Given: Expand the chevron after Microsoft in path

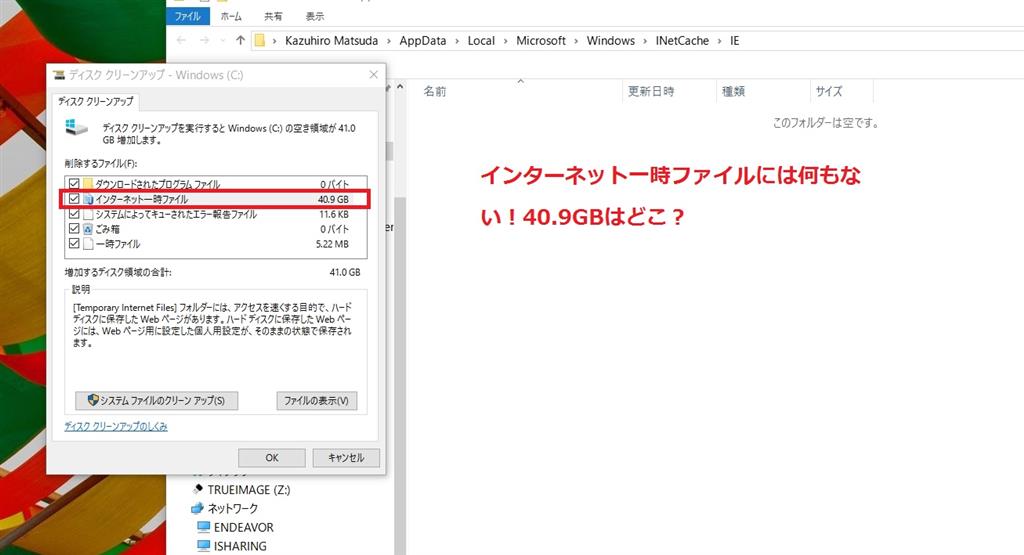Looking at the screenshot, I should tap(576, 41).
